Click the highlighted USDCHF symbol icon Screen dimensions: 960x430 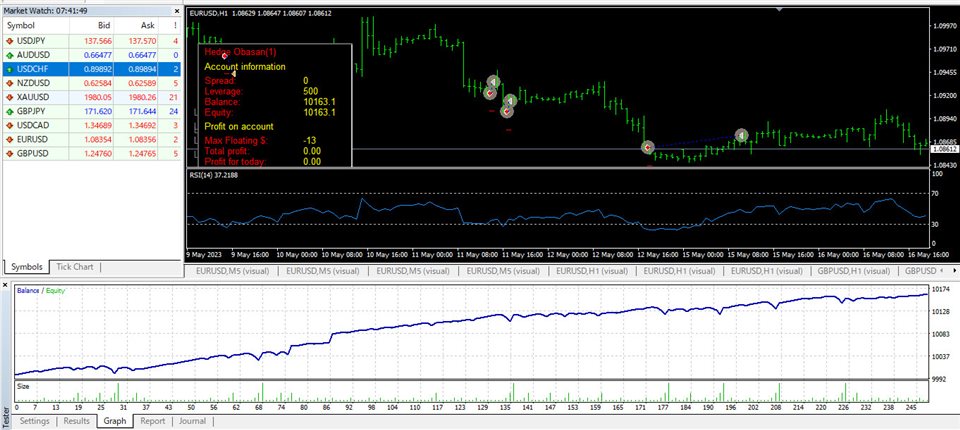click(x=9, y=69)
